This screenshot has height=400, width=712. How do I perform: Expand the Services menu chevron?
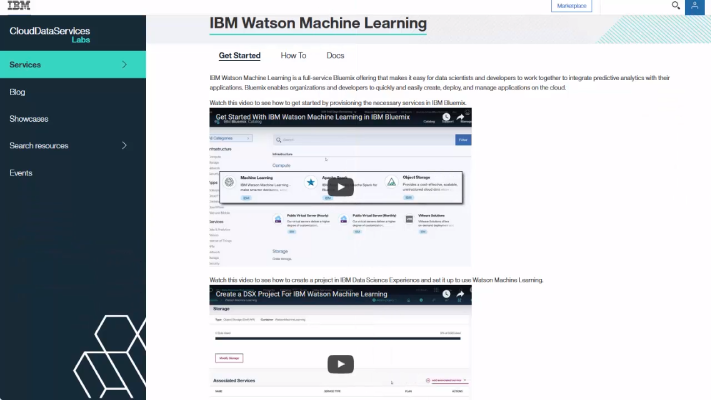(124, 64)
